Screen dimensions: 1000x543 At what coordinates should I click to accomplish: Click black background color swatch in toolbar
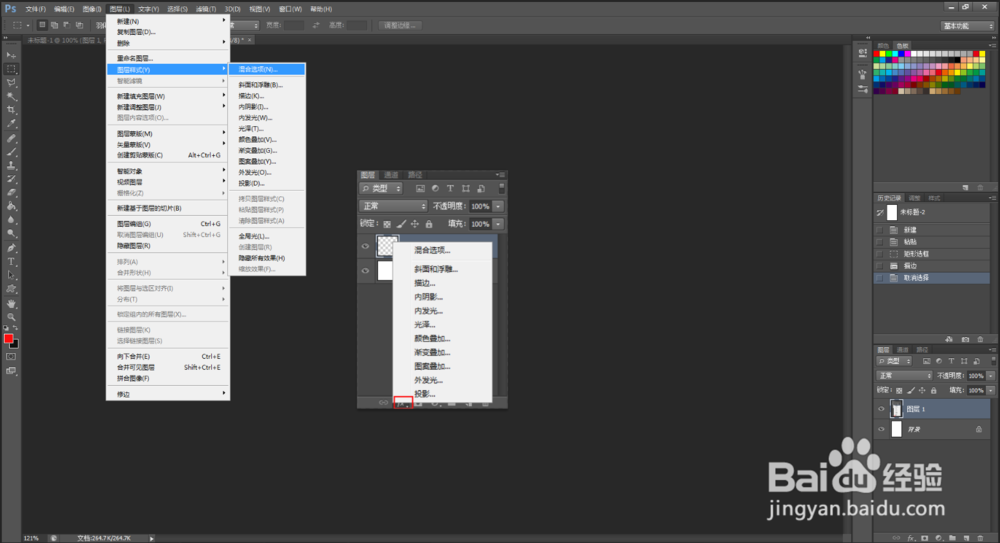[15, 345]
